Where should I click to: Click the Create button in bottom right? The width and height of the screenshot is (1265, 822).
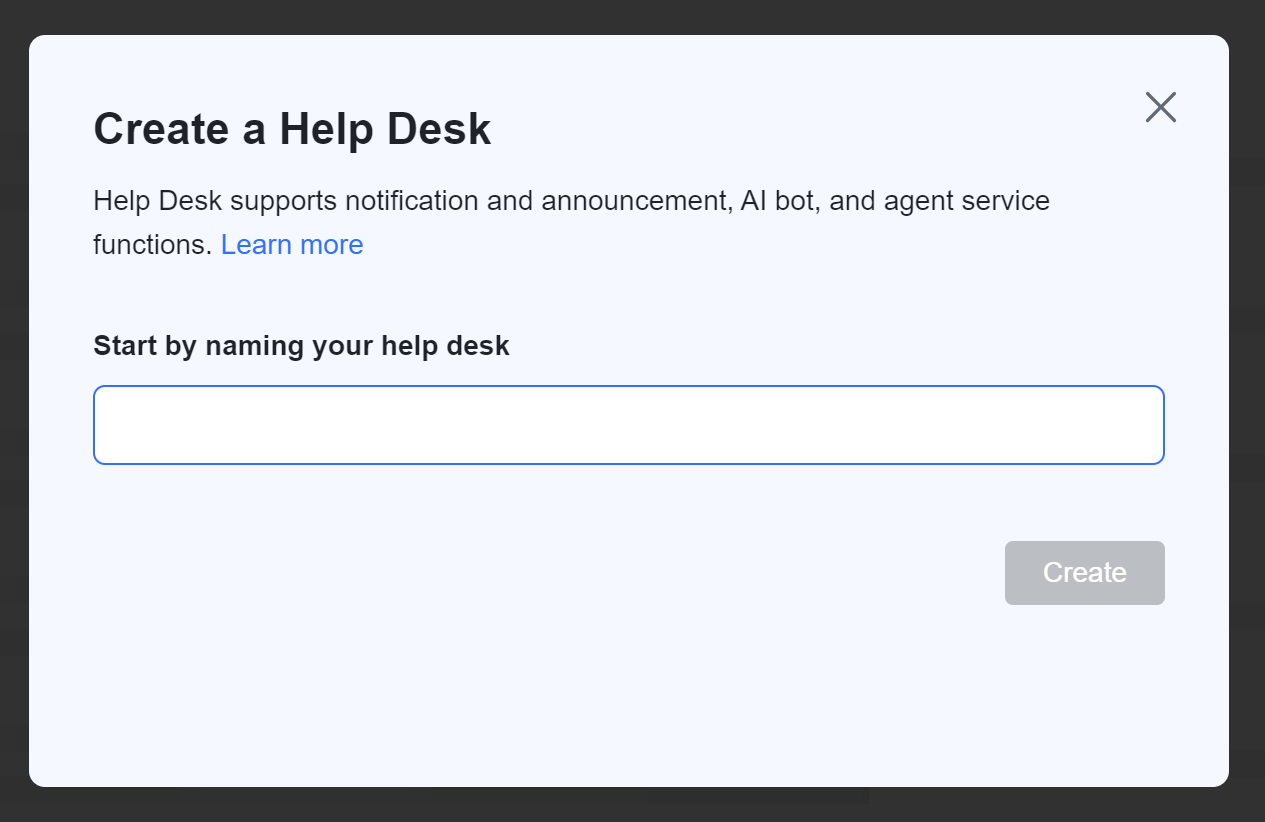coord(1084,572)
